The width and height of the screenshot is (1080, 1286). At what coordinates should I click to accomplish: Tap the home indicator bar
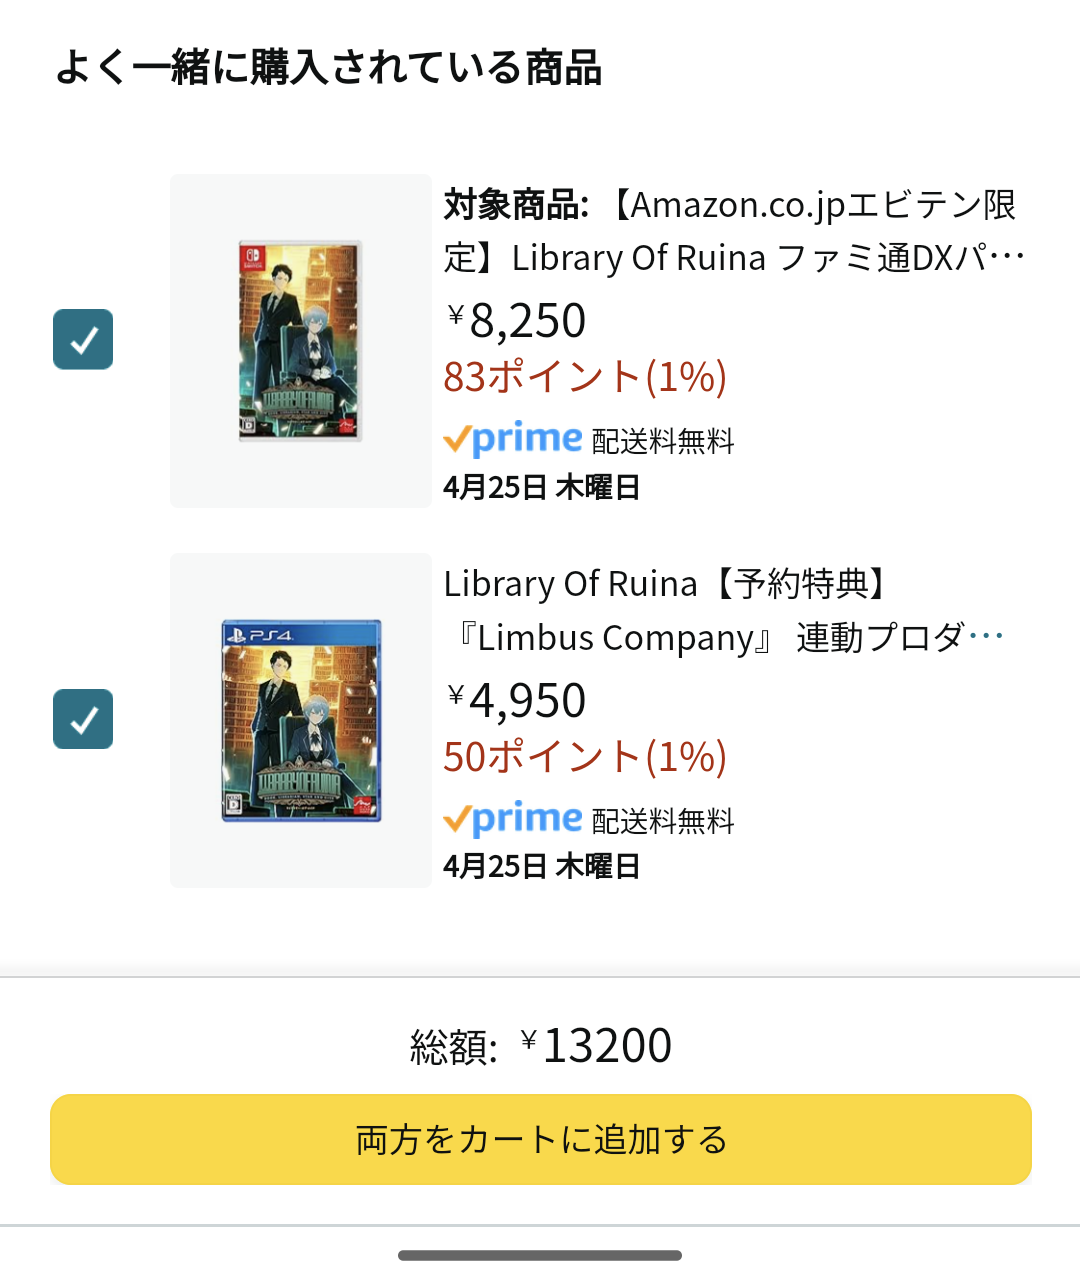pos(540,1255)
